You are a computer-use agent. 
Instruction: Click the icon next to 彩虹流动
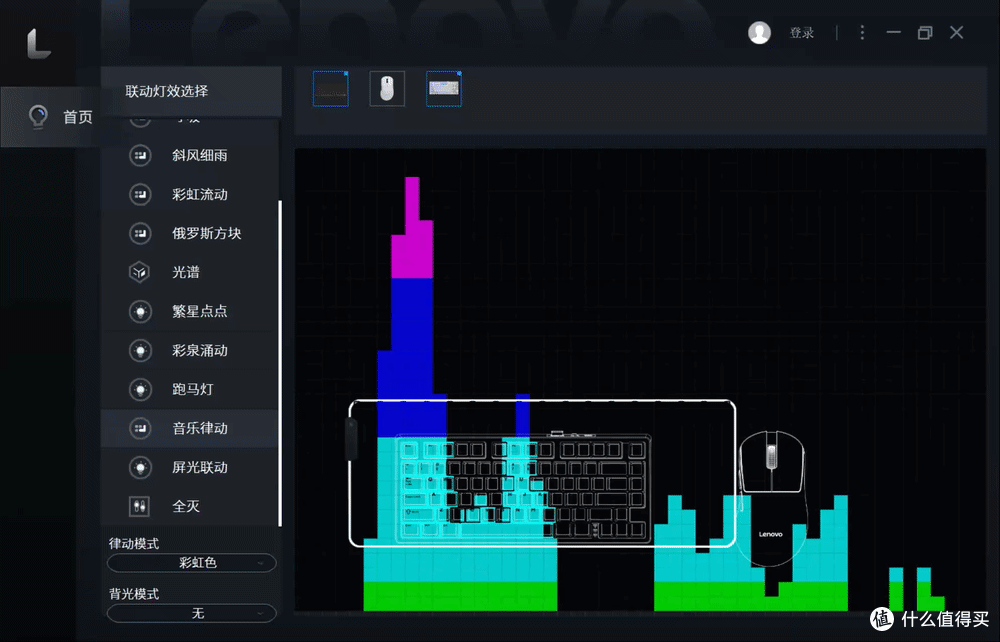[x=140, y=194]
